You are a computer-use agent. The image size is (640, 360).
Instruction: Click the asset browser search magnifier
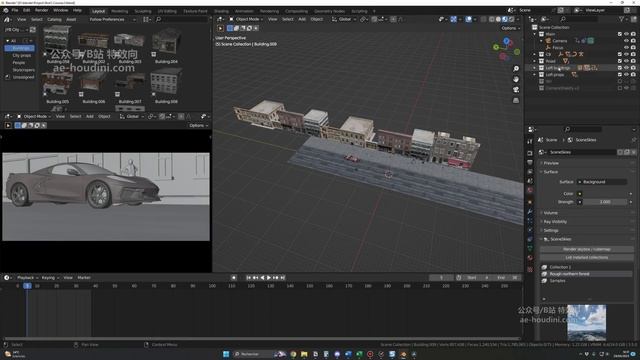click(x=158, y=19)
